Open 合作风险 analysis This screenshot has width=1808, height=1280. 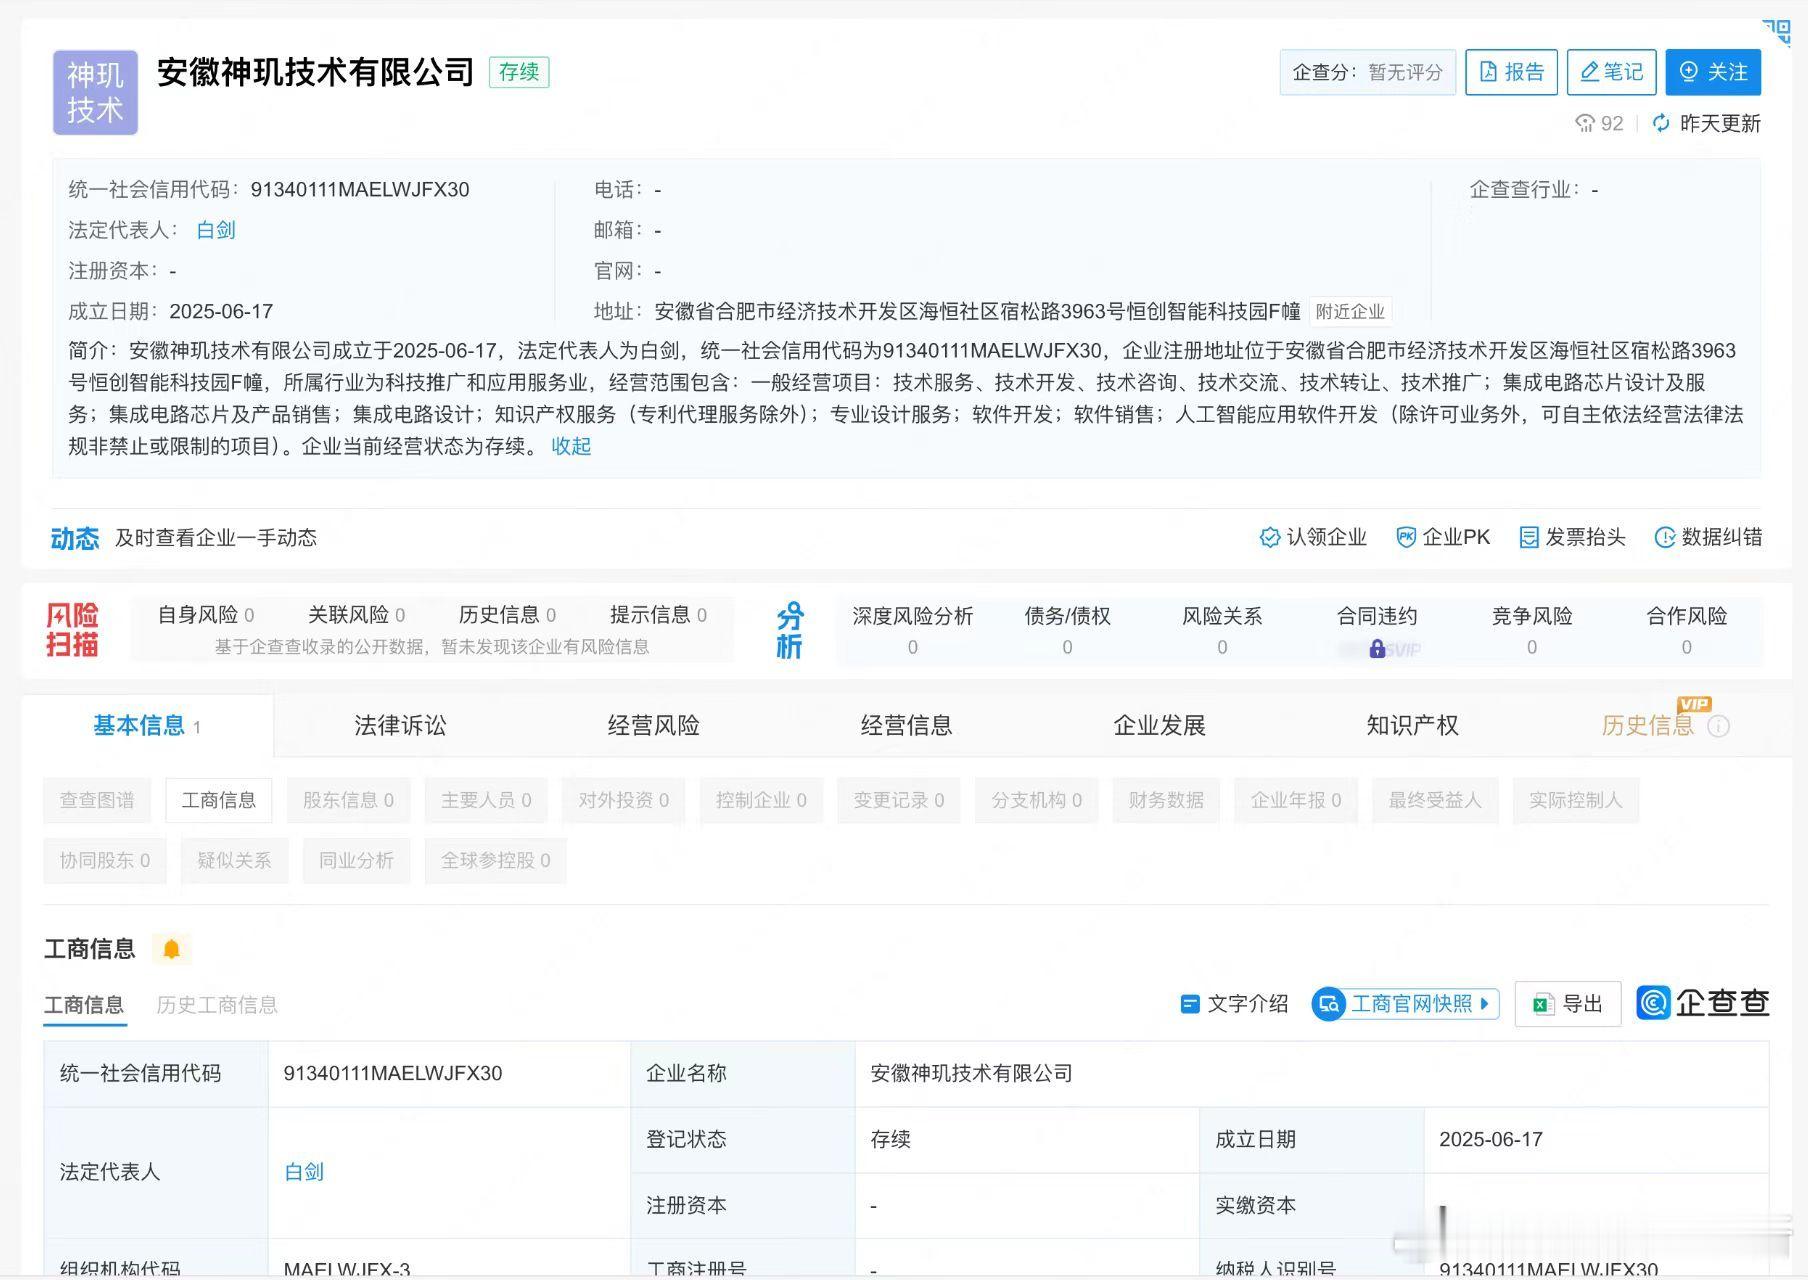[1687, 629]
